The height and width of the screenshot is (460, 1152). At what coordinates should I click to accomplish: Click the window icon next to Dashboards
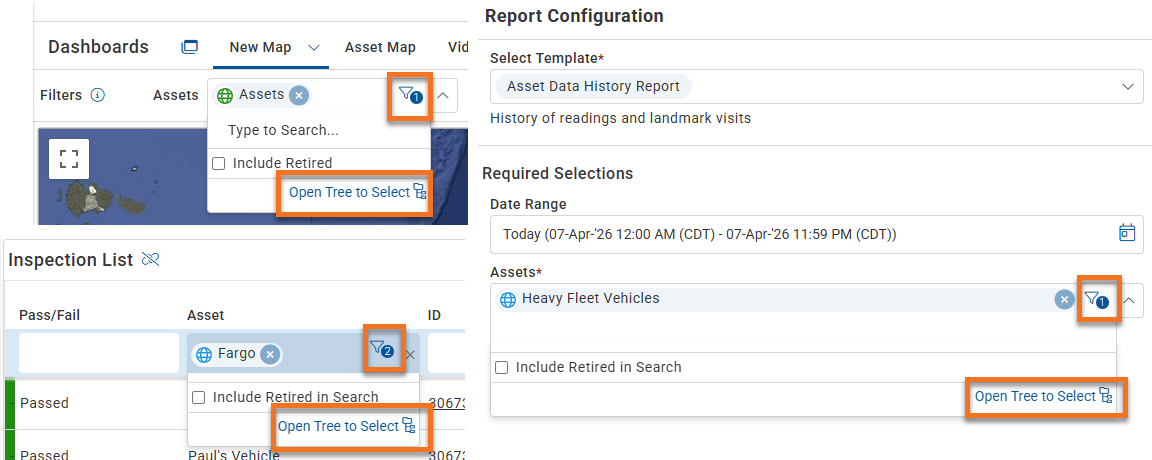[190, 47]
